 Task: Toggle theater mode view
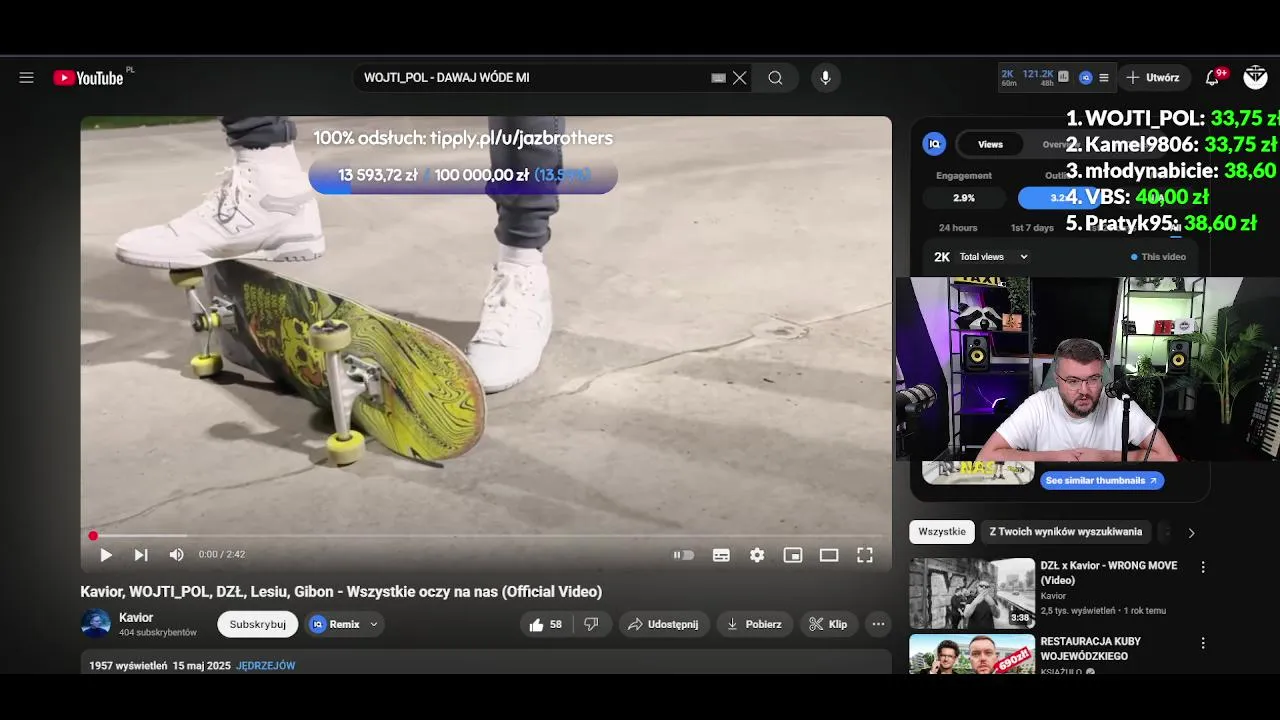[829, 555]
